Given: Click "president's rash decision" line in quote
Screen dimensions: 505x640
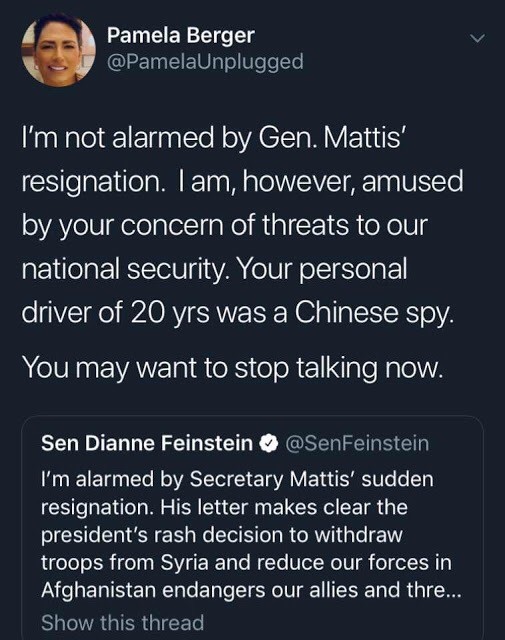Looking at the screenshot, I should point(222,535).
